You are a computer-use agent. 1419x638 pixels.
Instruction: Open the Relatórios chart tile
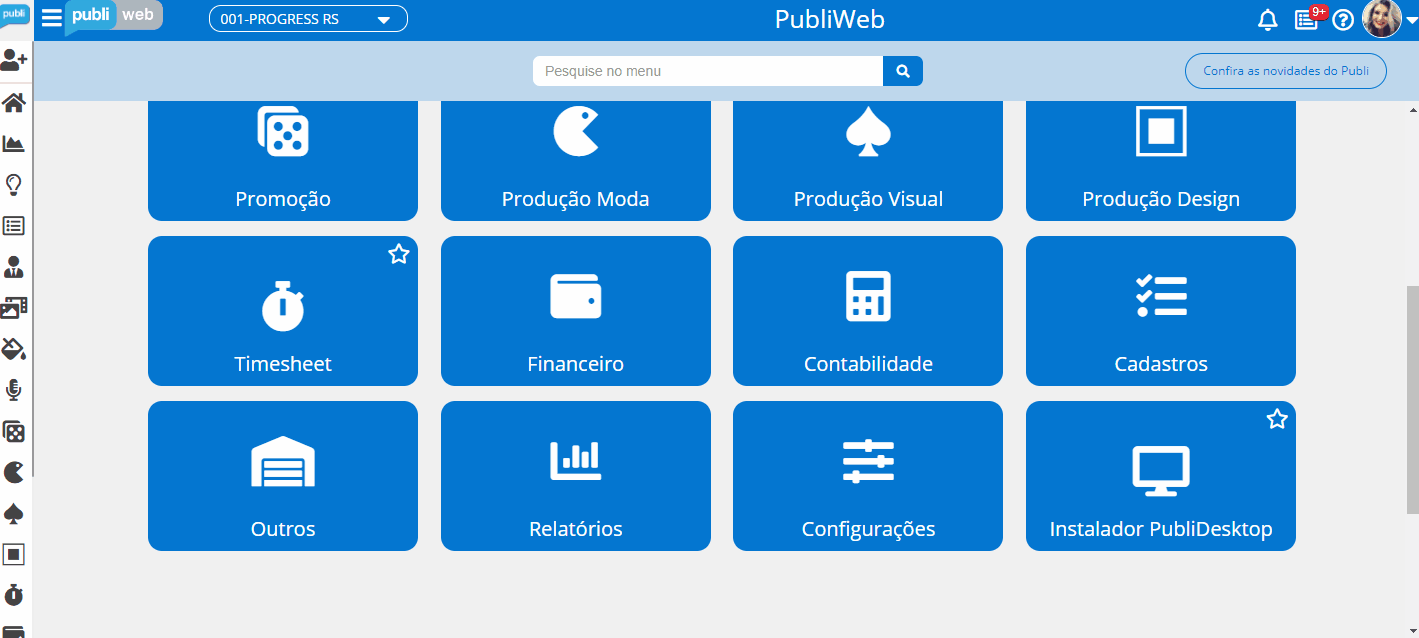coord(576,476)
